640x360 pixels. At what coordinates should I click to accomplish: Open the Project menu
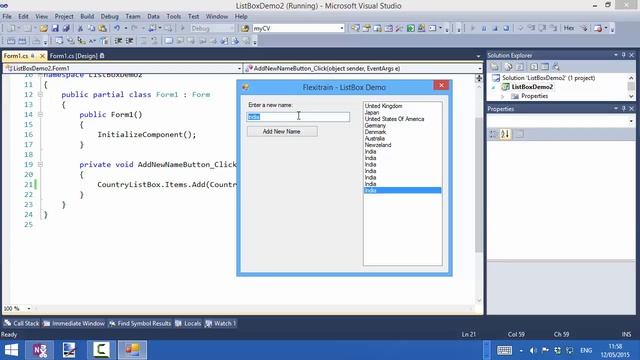[64, 16]
